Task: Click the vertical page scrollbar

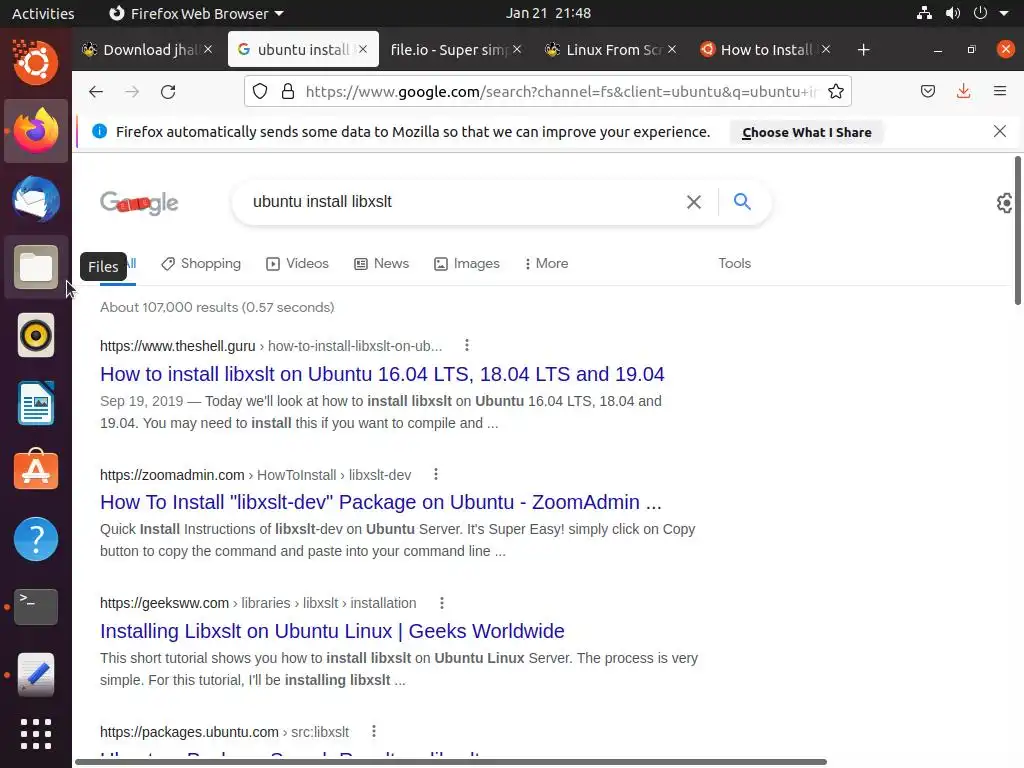Action: (x=1017, y=231)
